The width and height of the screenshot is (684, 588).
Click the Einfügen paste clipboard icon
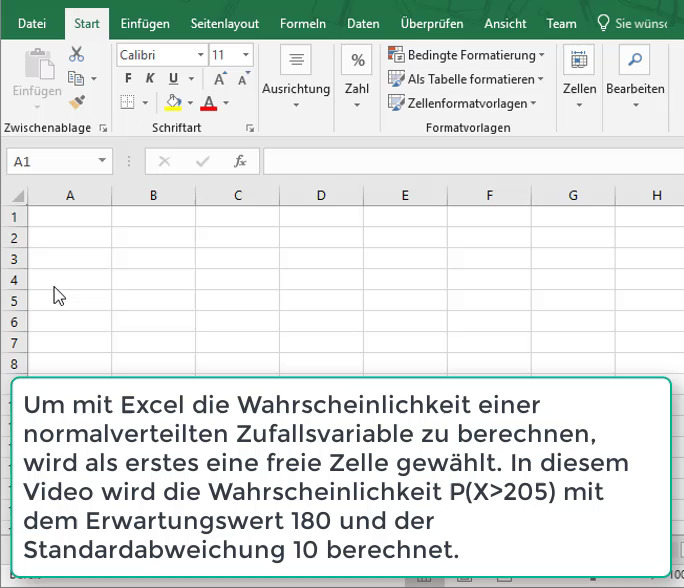[x=38, y=65]
